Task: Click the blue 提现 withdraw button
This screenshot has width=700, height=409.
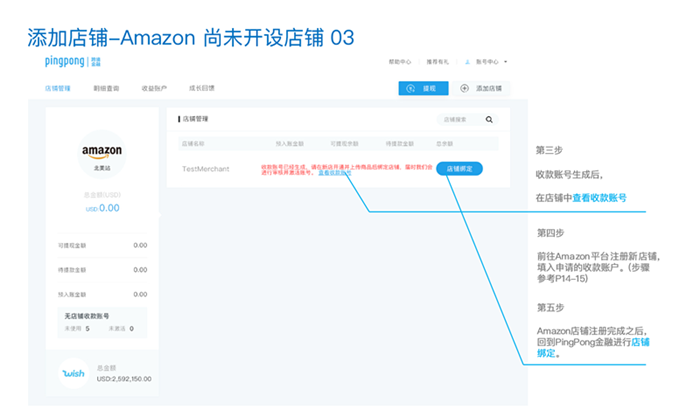Action: pos(423,88)
